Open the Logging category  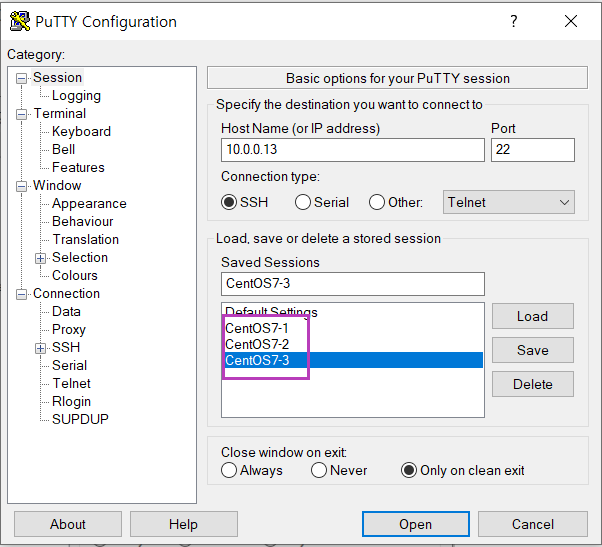pyautogui.click(x=76, y=96)
